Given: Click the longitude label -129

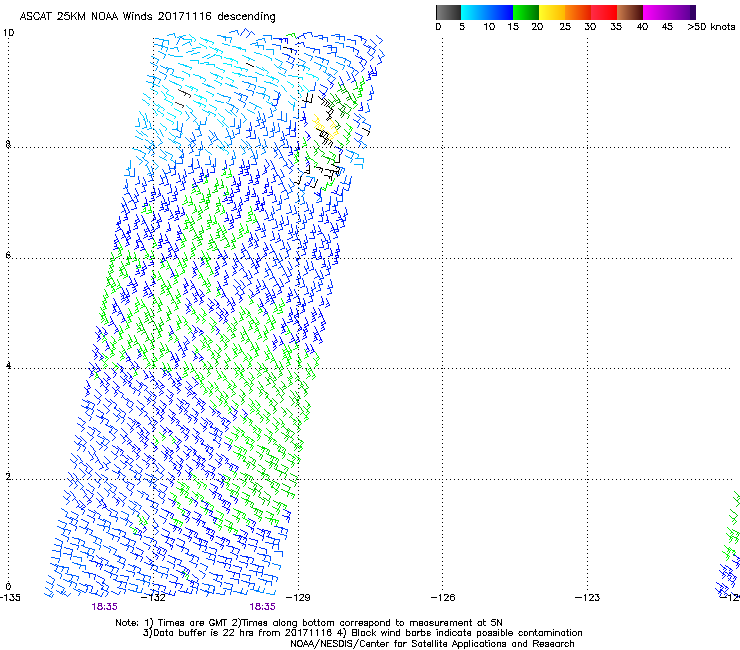Looking at the screenshot, I should [x=298, y=598].
